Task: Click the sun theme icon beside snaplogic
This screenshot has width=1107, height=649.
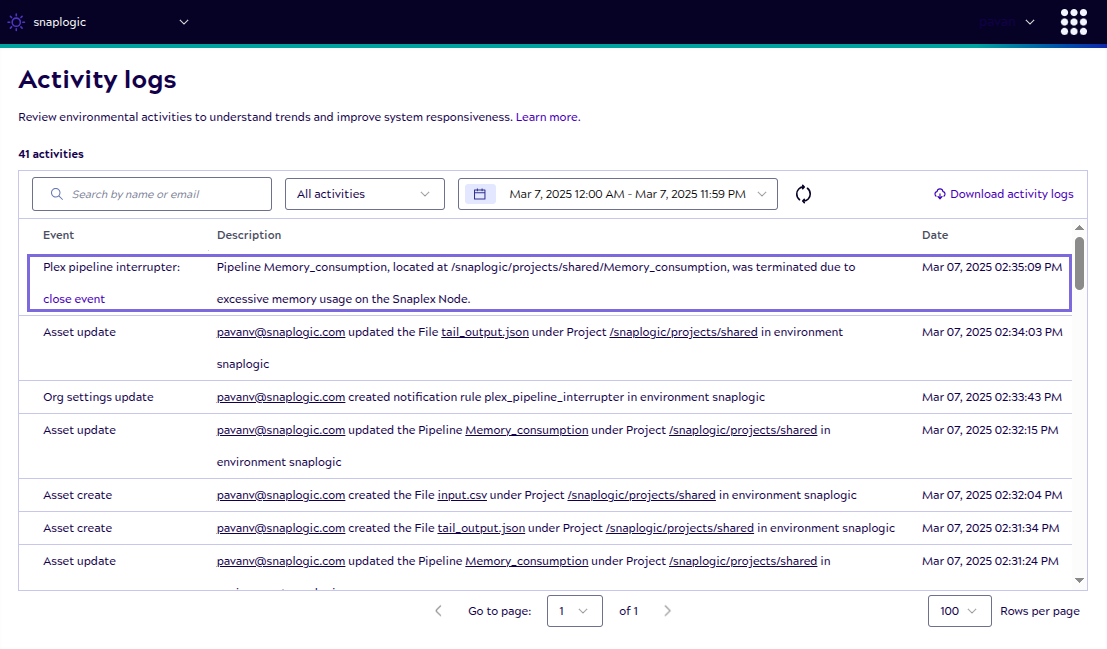Action: tap(15, 21)
